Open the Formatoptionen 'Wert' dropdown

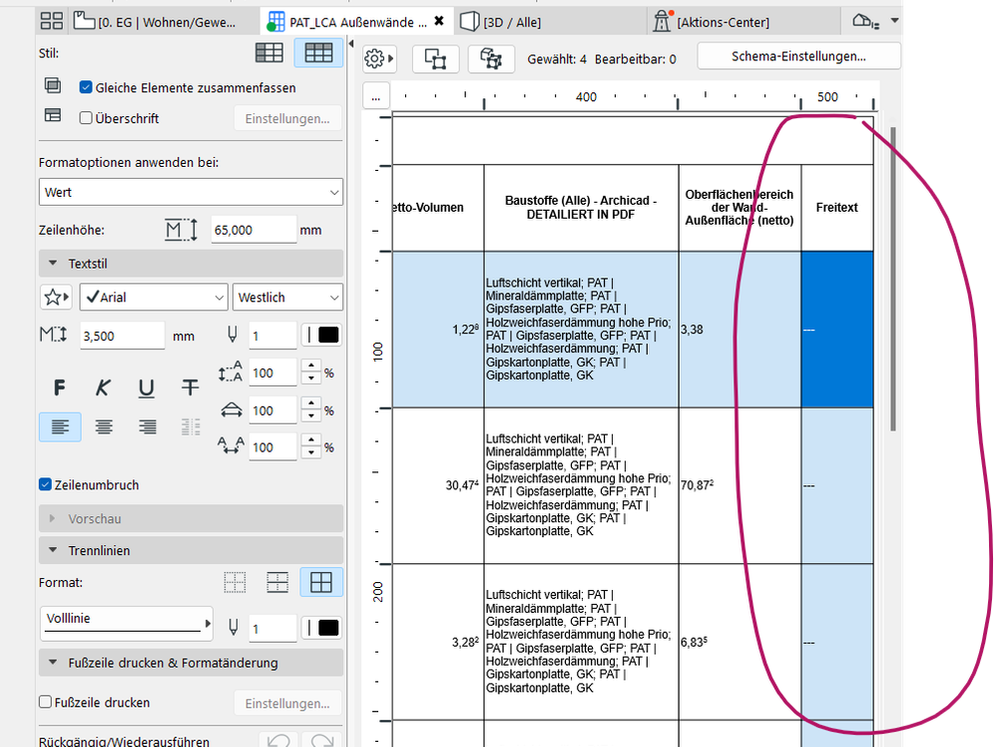[191, 191]
